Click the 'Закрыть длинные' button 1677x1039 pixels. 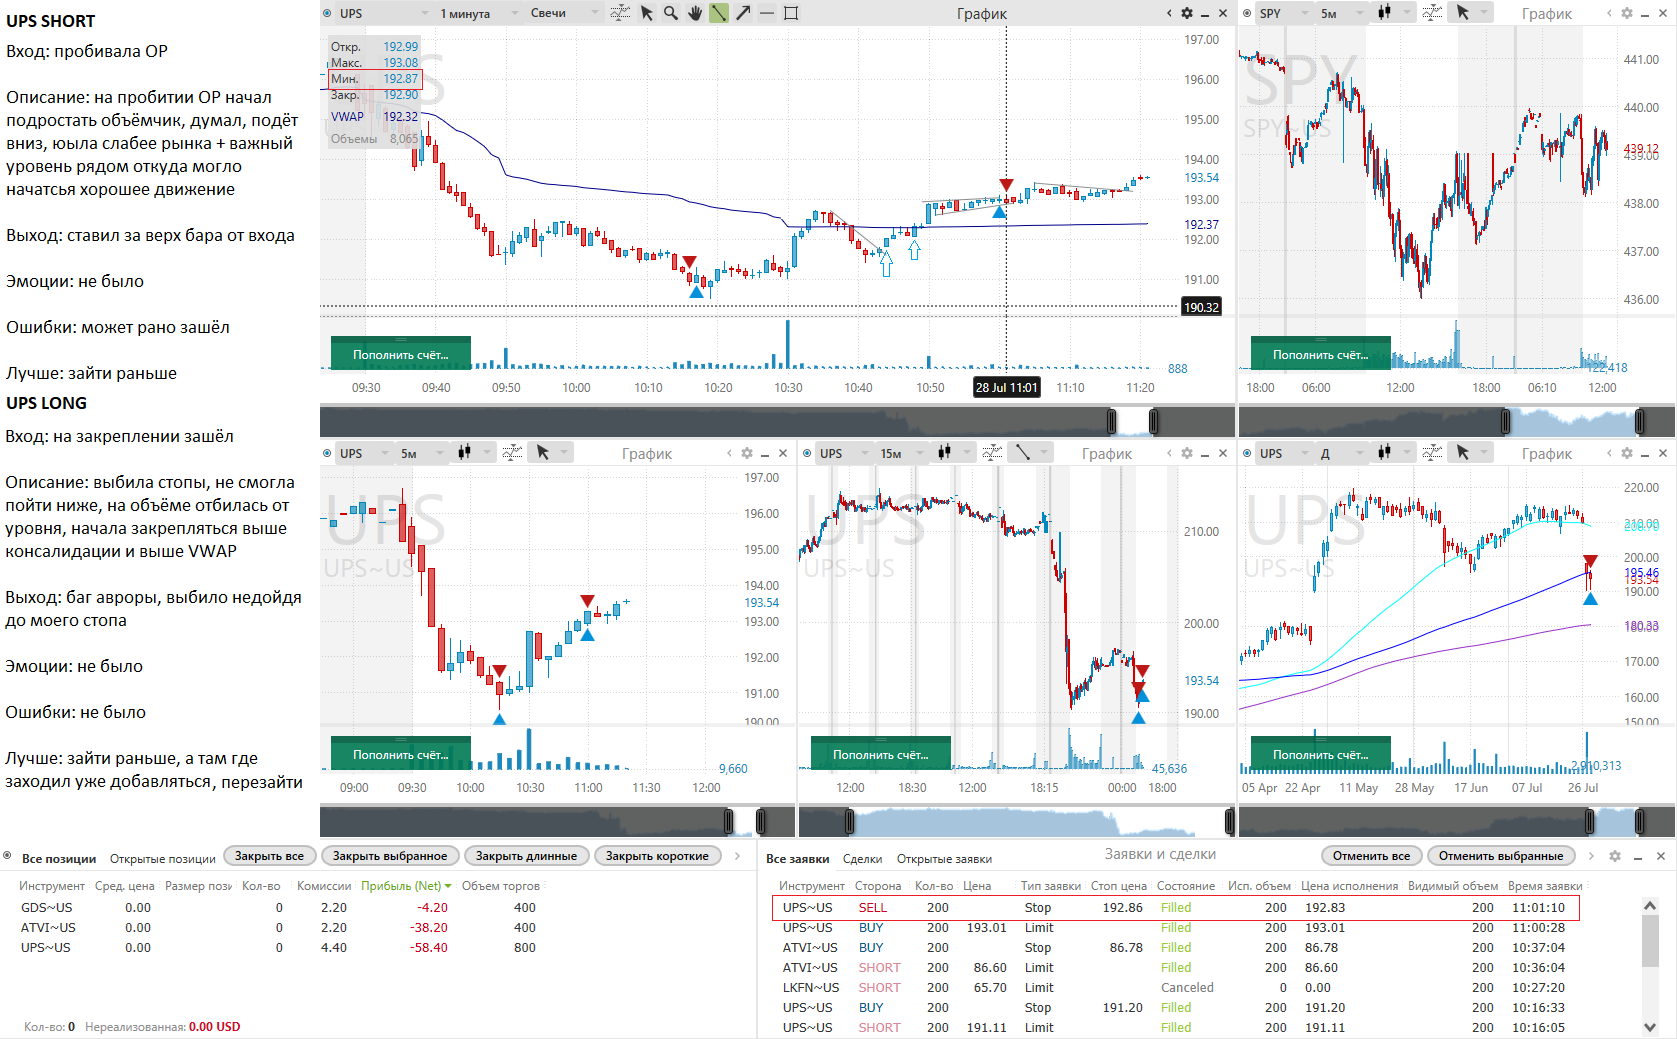[526, 856]
